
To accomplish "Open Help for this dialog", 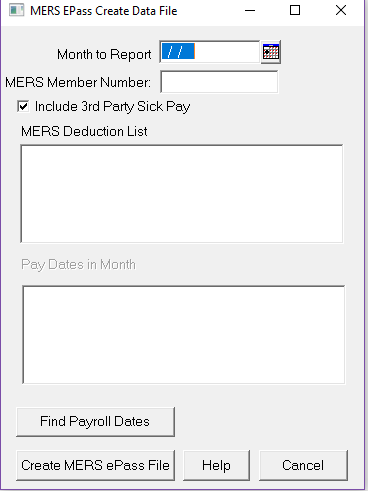I will pyautogui.click(x=216, y=465).
